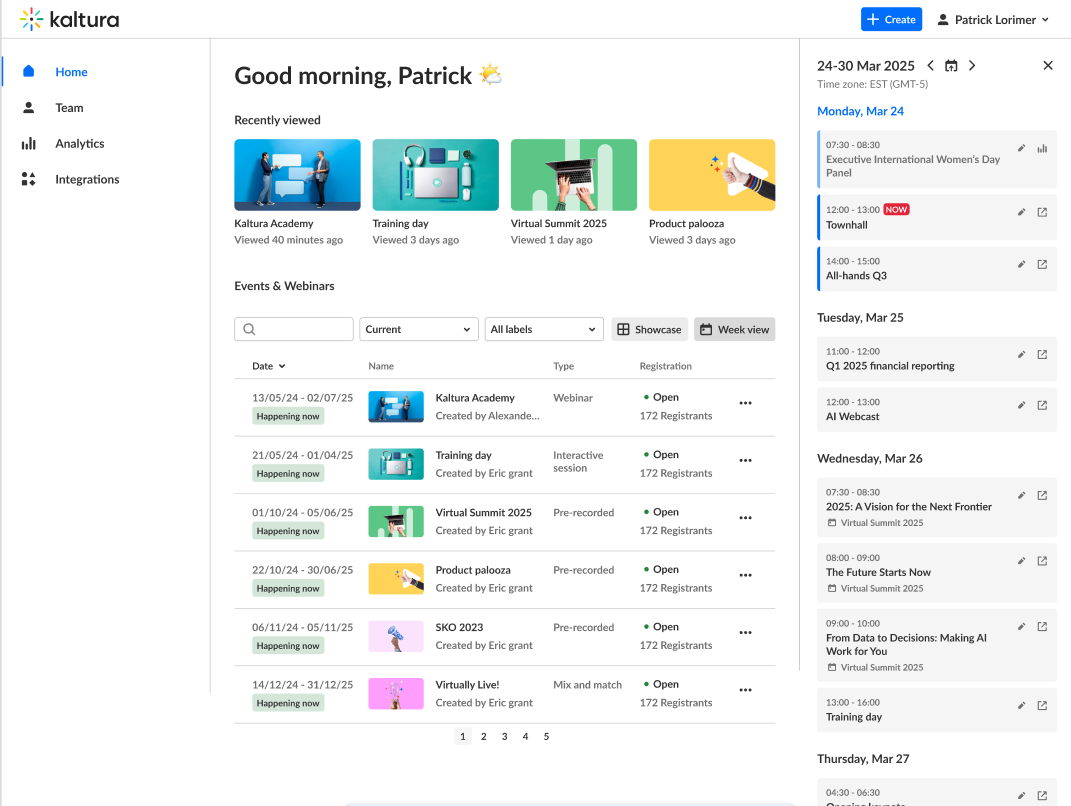This screenshot has width=1071, height=806.
Task: Open SKO 2023 event in table
Action: pyautogui.click(x=459, y=627)
